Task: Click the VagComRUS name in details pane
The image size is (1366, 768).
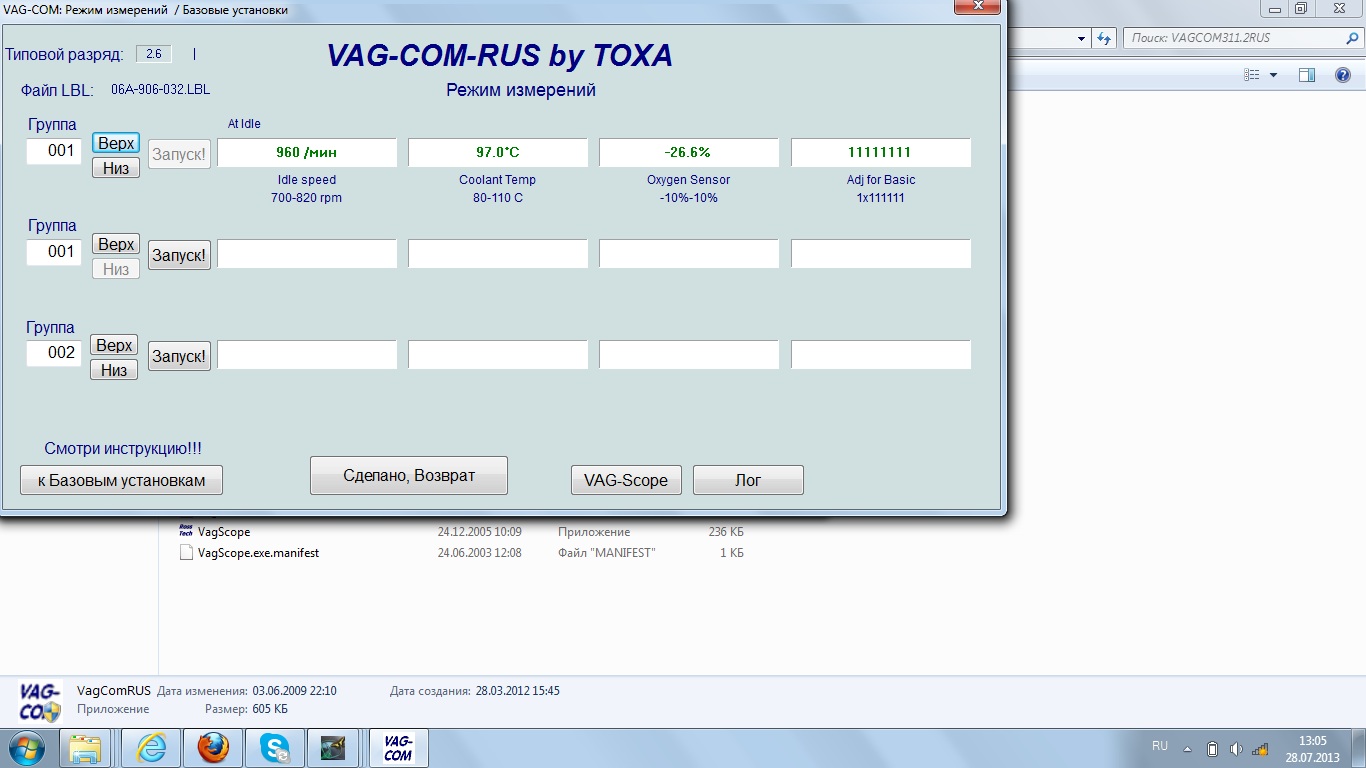Action: 114,690
